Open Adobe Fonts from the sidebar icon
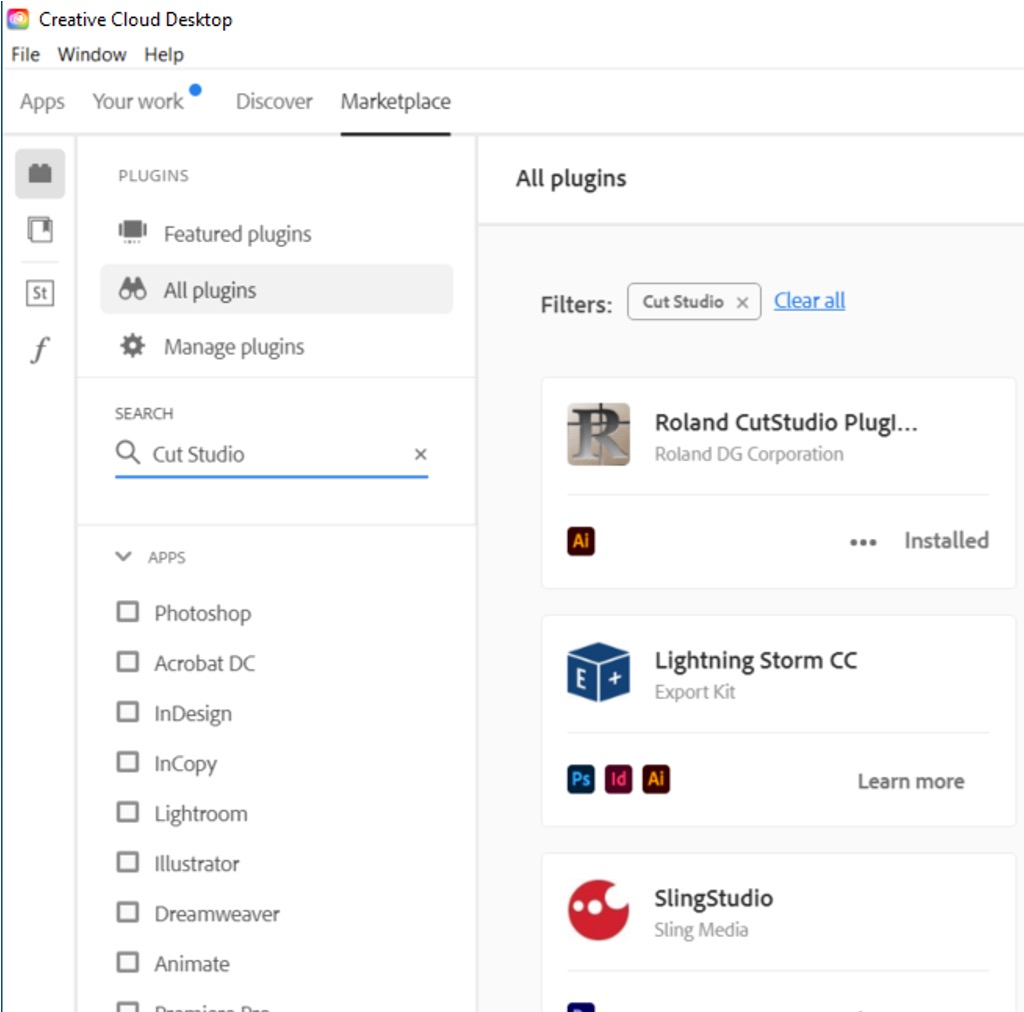Viewport: 1024px width, 1012px height. 40,351
